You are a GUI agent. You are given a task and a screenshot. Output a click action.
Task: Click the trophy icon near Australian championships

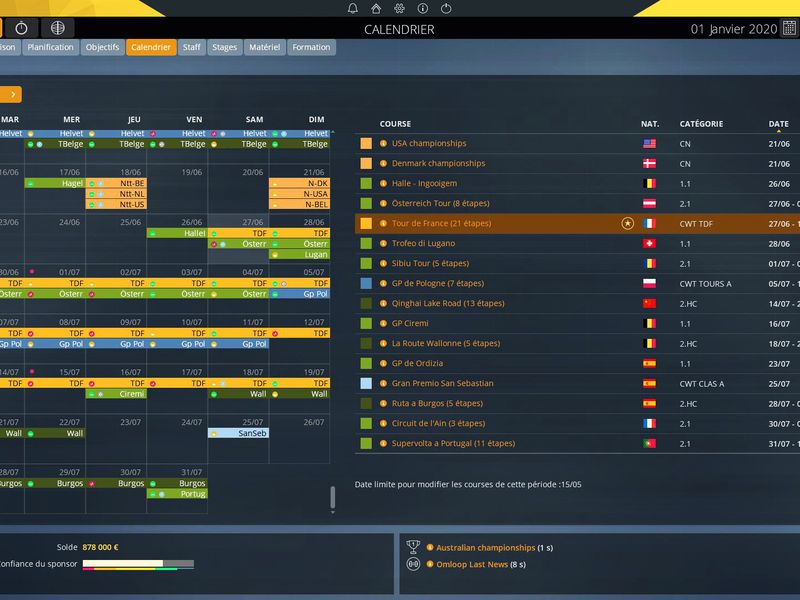pos(413,547)
